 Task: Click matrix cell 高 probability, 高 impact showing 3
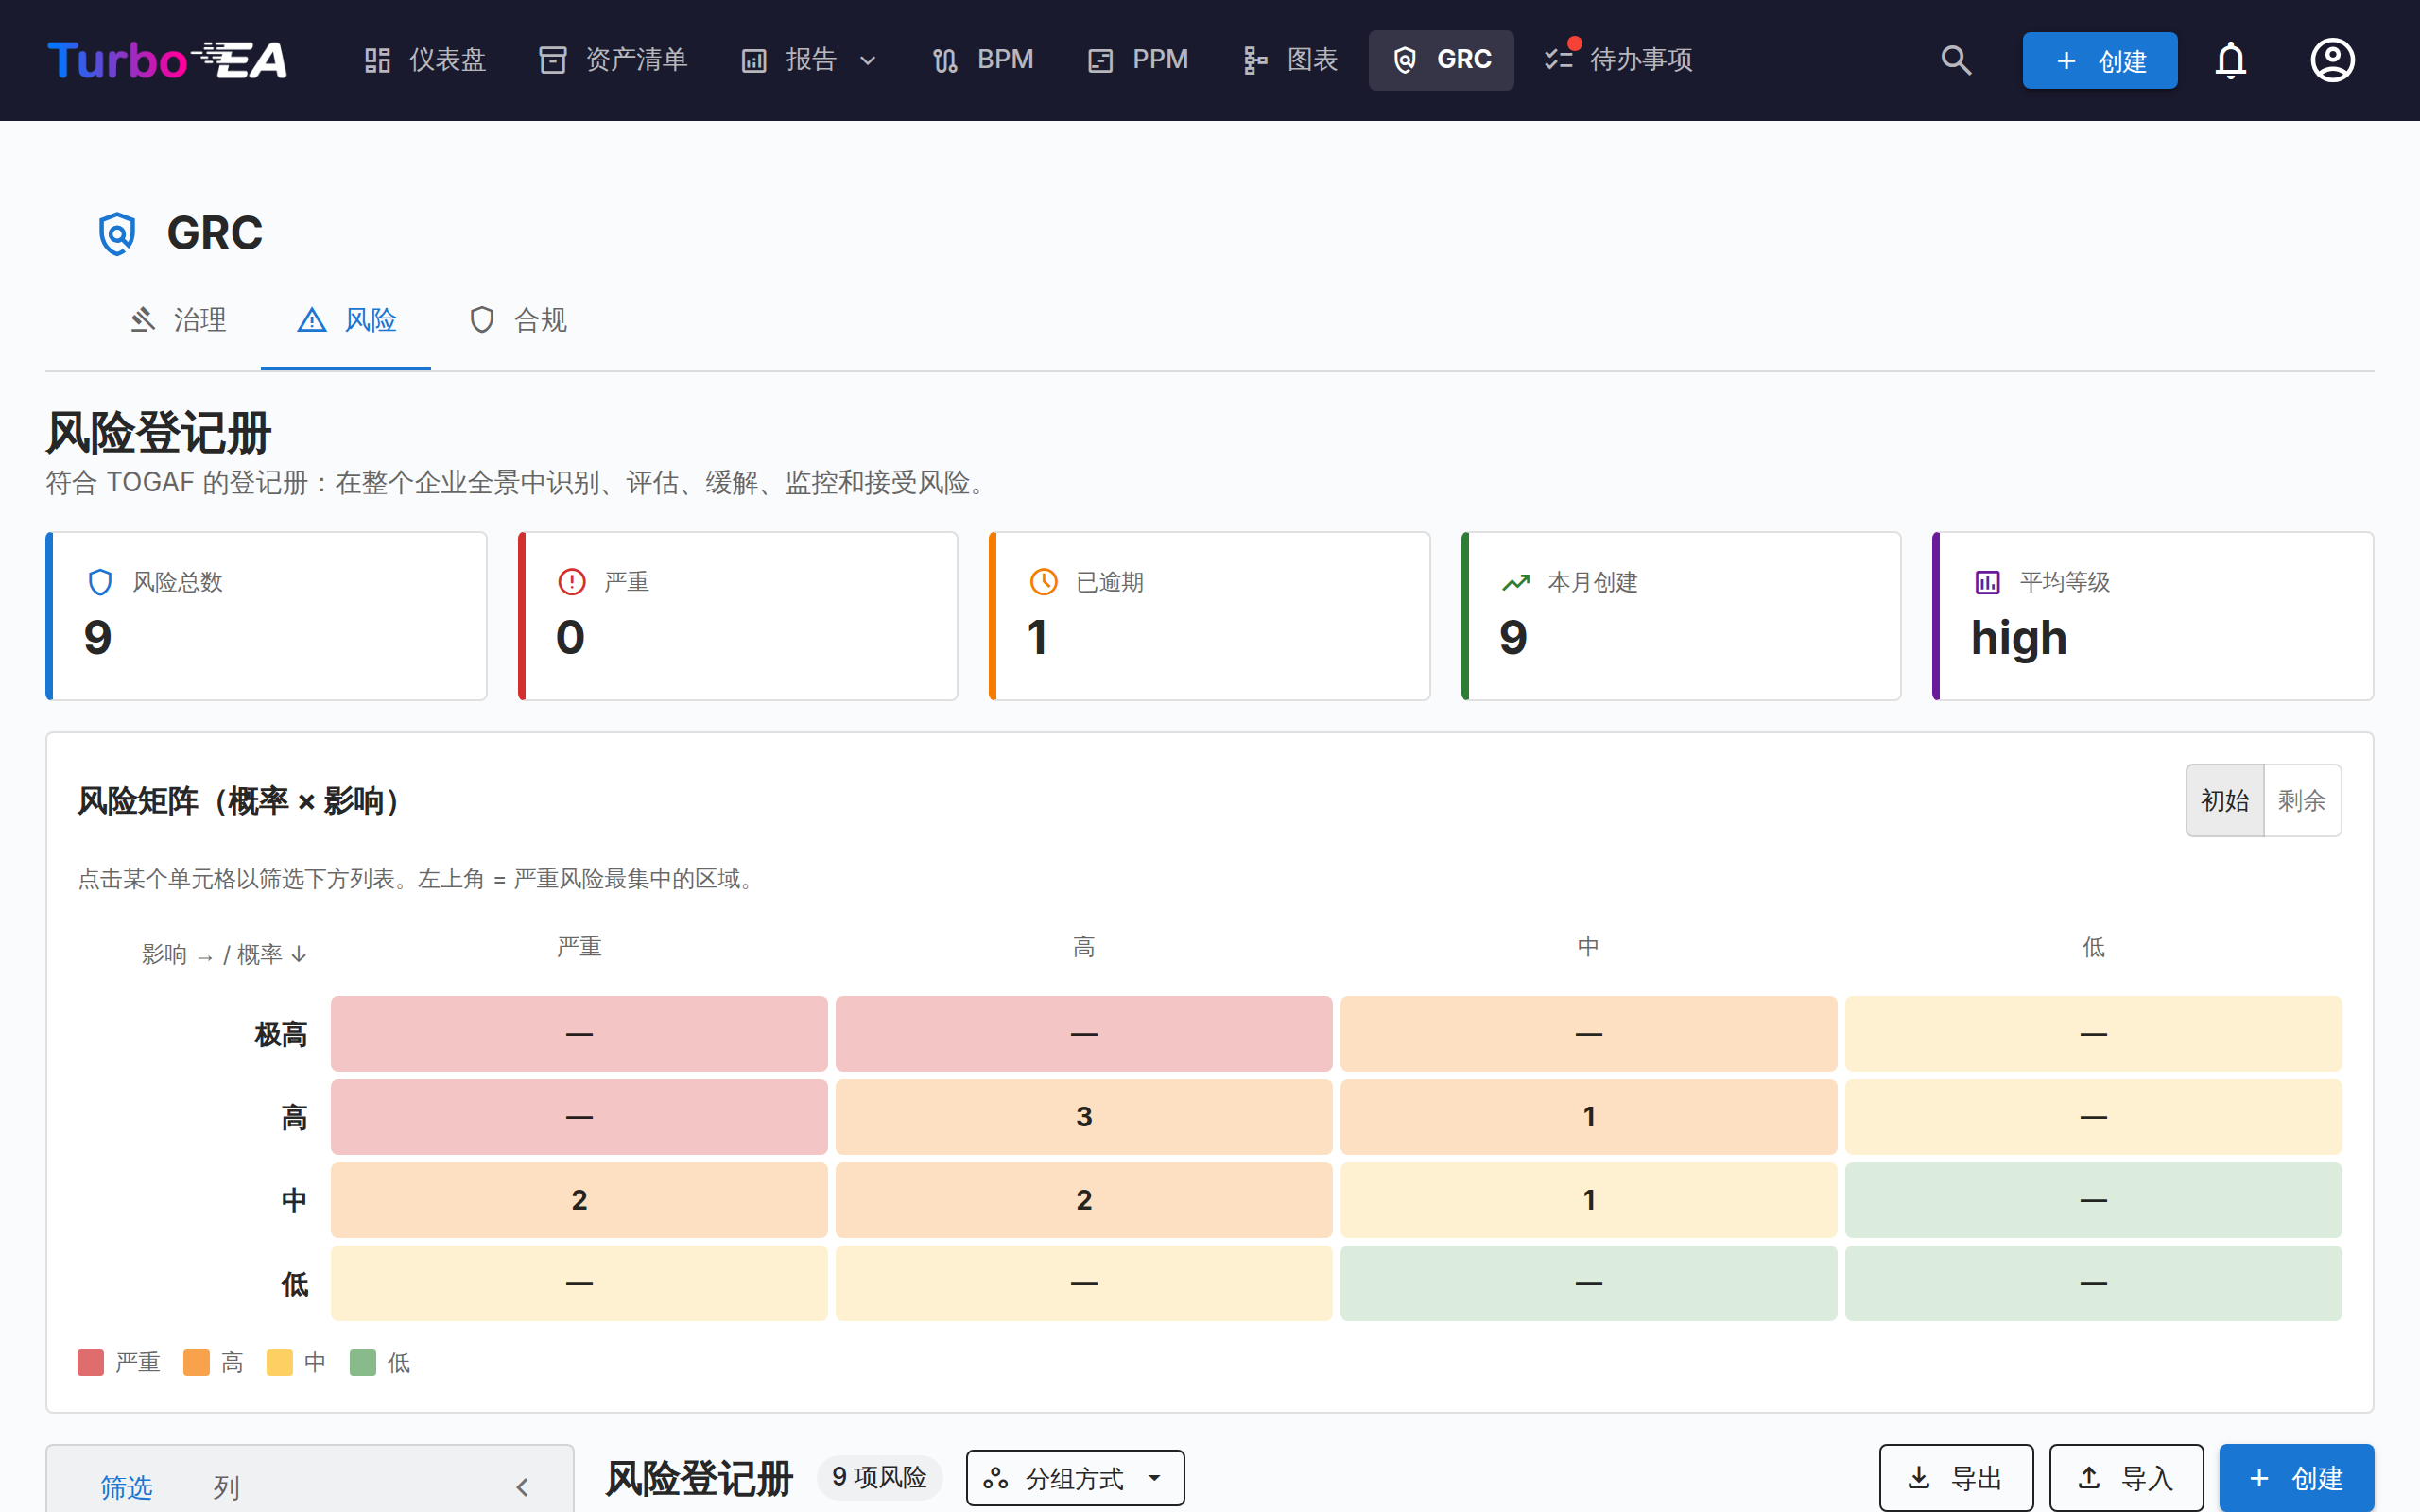[1084, 1116]
